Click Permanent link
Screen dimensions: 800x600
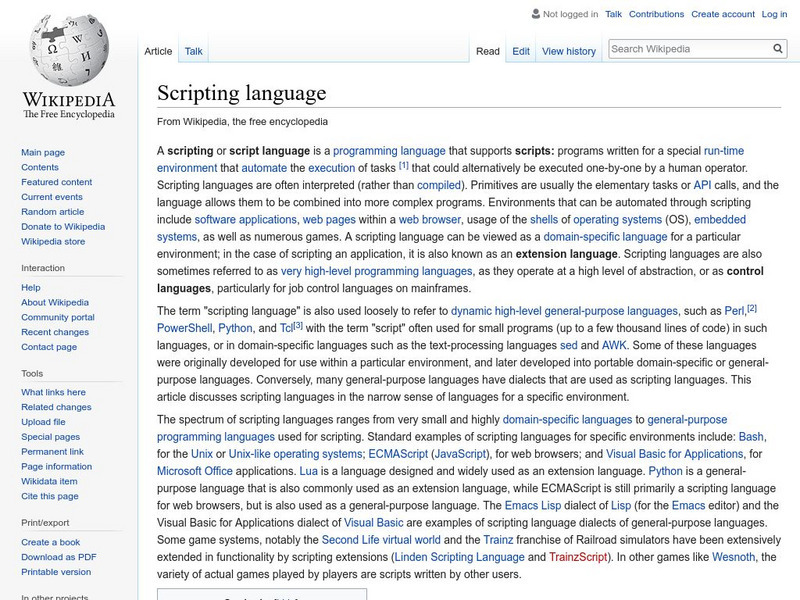52,452
